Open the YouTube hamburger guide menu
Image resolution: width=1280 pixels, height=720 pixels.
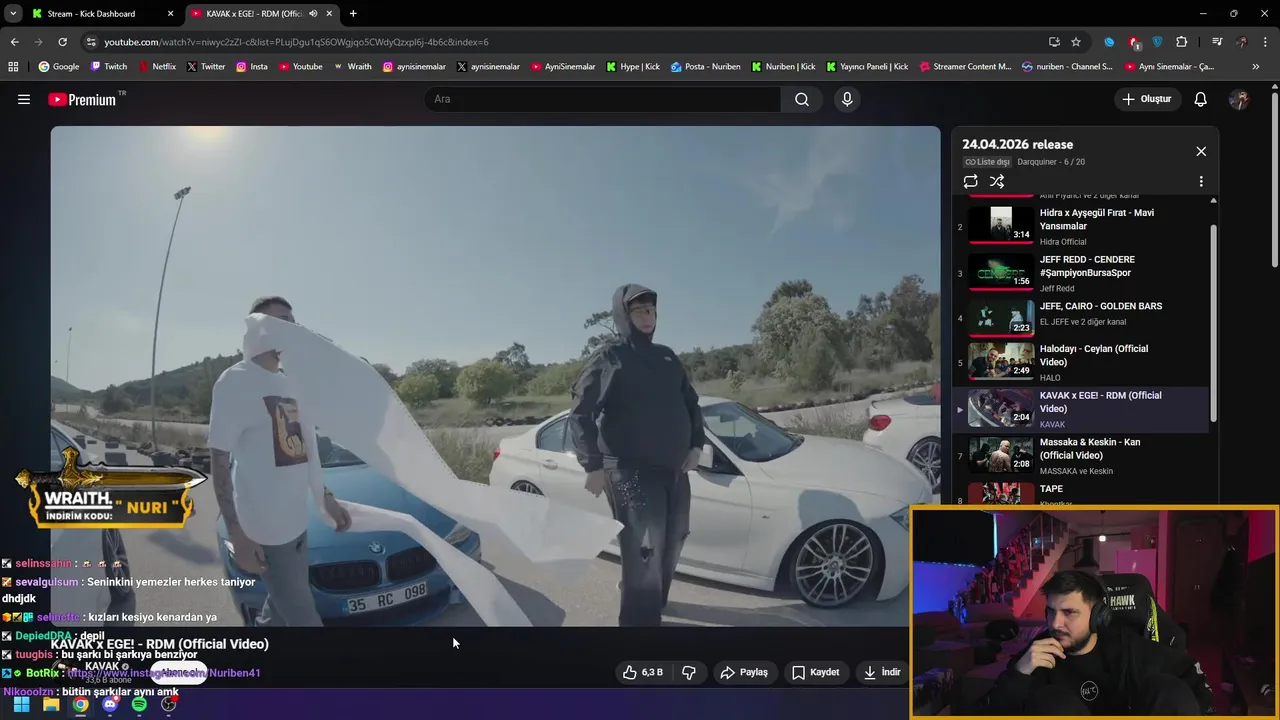[x=24, y=99]
